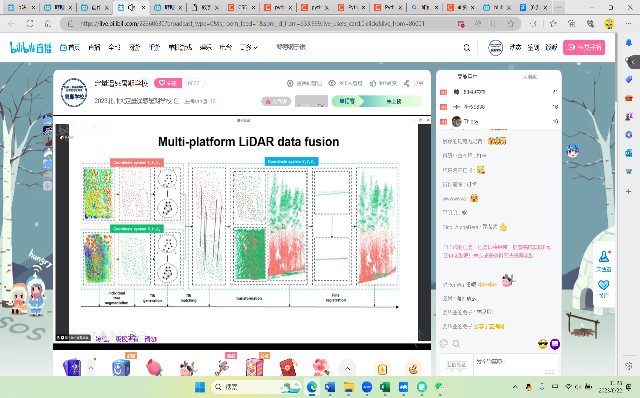This screenshot has width=640, height=398.
Task: Click the share icon above the video
Action: (407, 83)
